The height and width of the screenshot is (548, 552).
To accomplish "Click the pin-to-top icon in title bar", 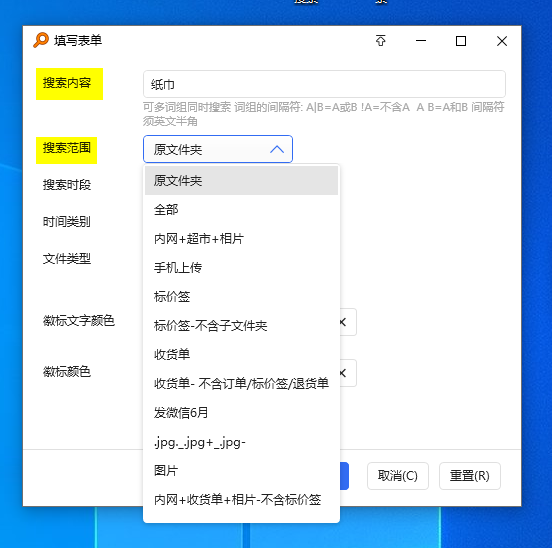I will (x=381, y=41).
